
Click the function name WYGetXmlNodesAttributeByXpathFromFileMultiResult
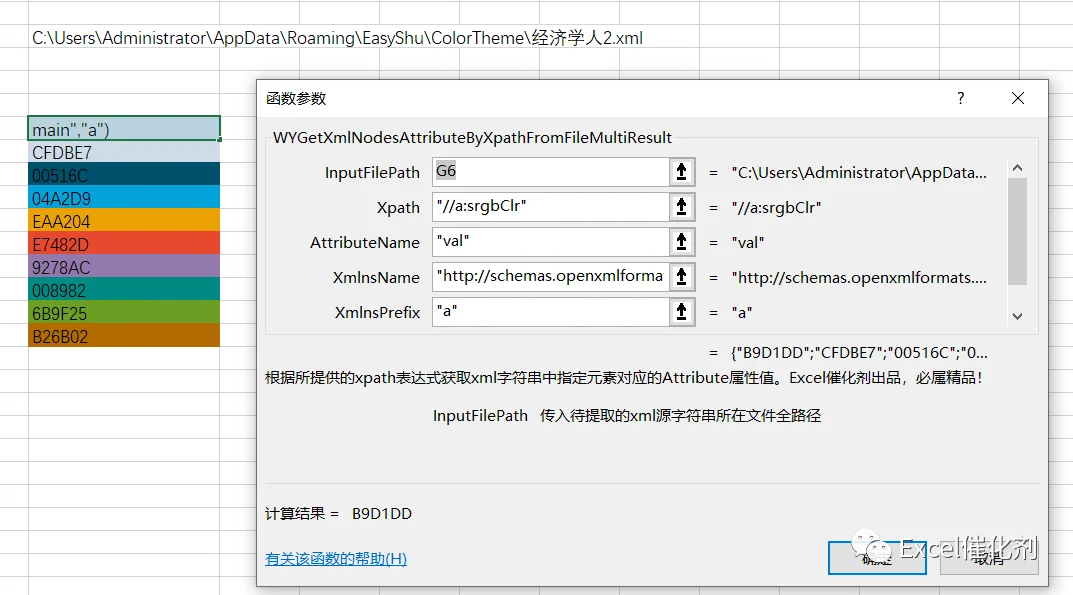coord(472,138)
